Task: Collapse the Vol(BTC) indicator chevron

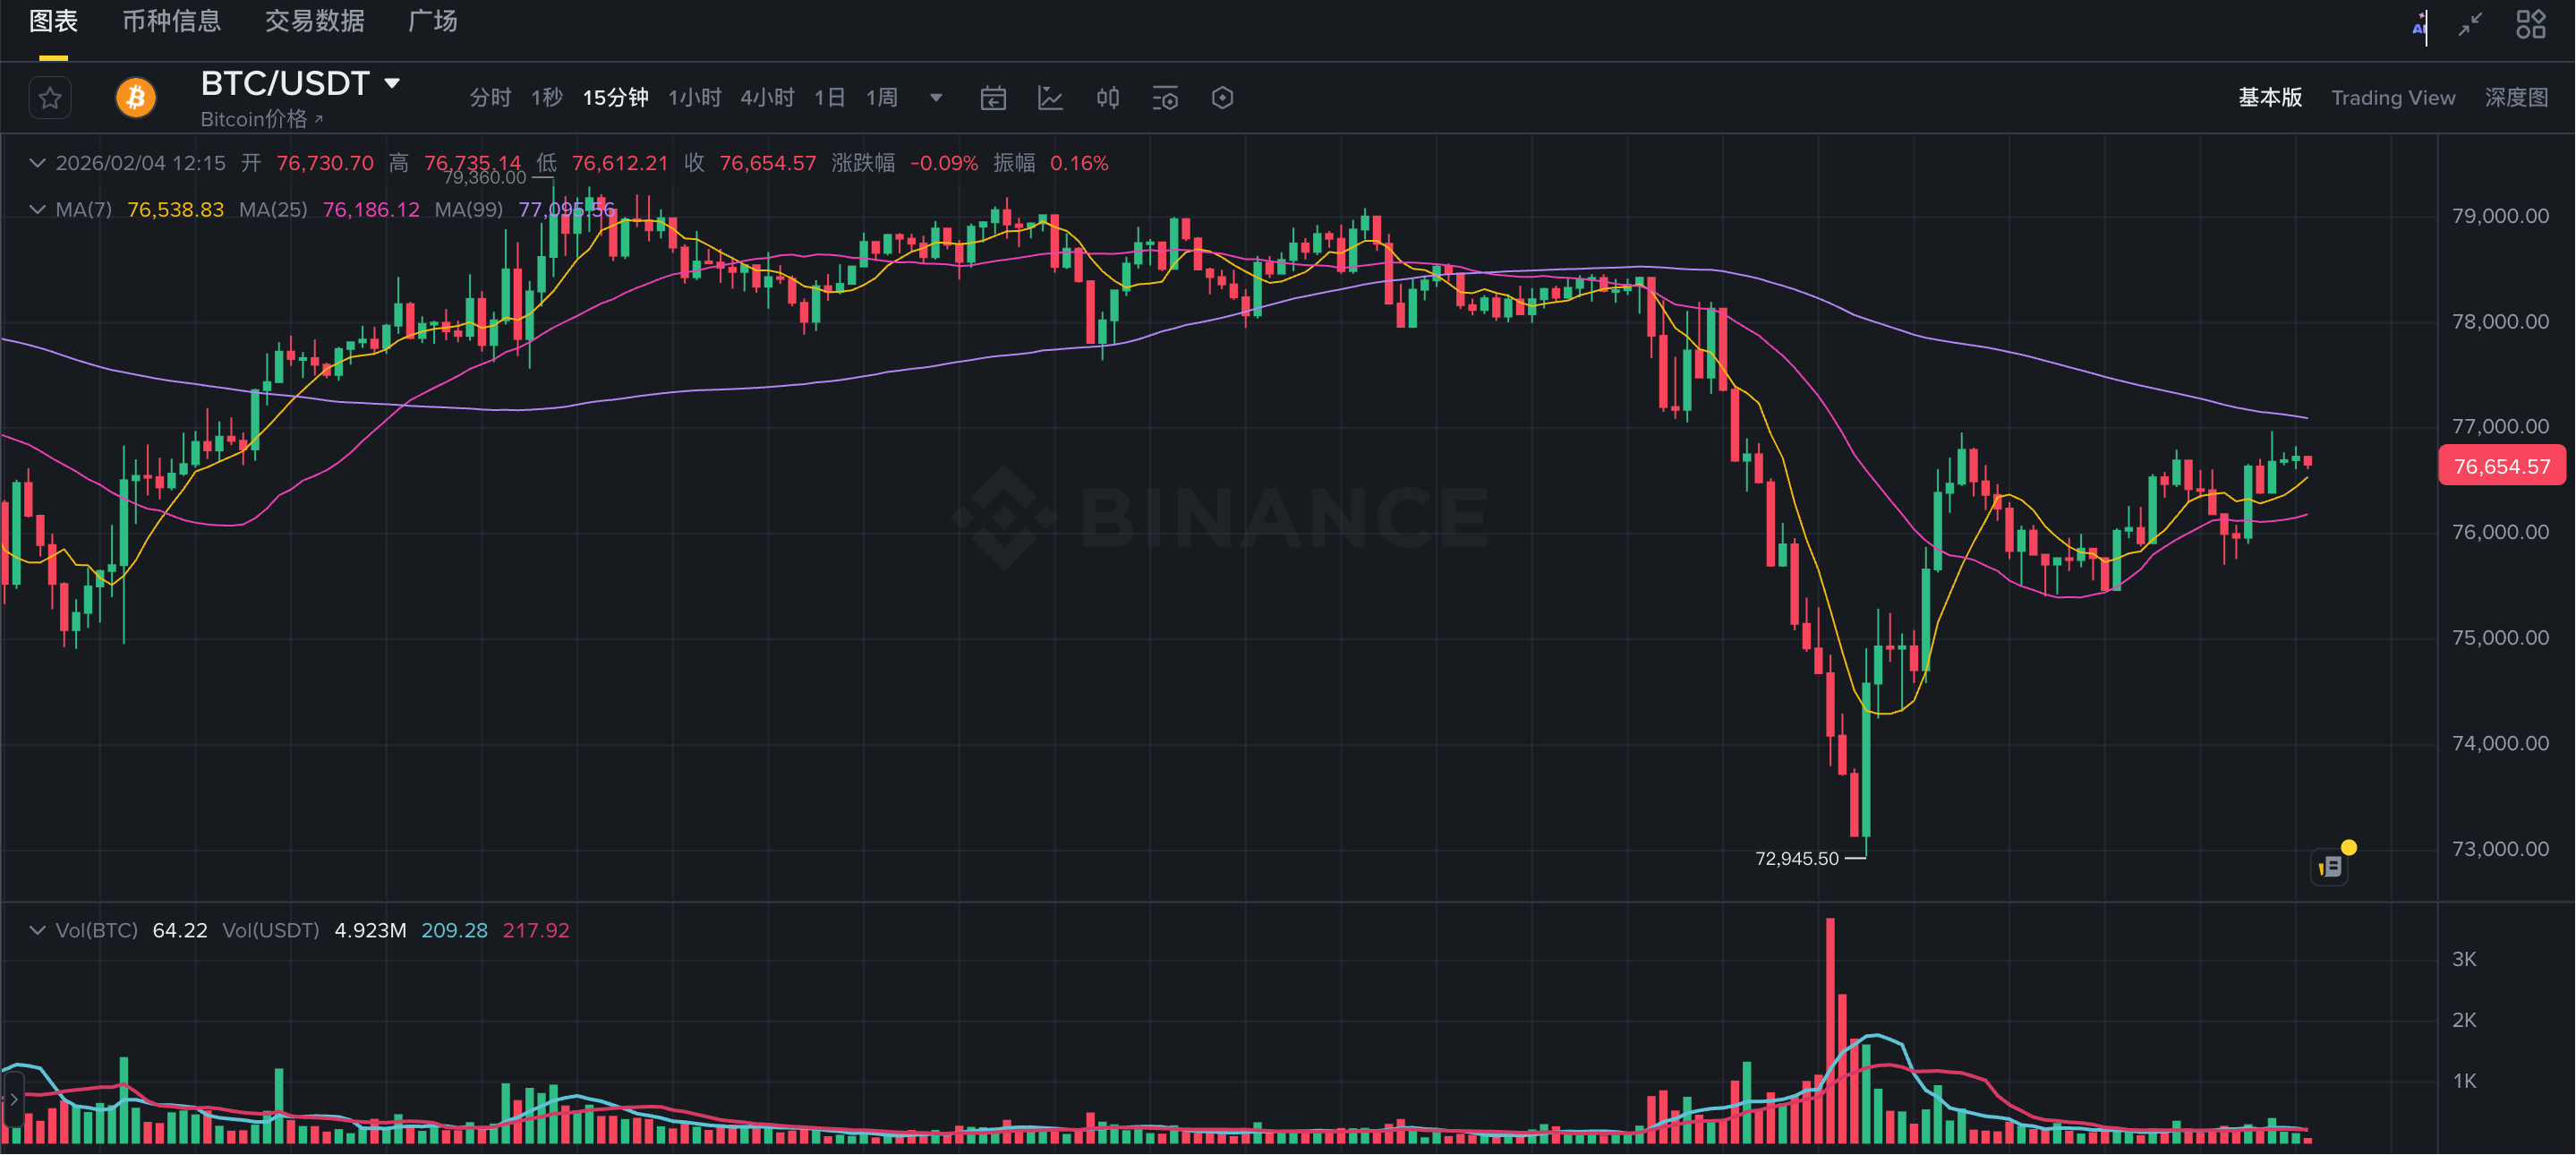Action: [x=37, y=931]
